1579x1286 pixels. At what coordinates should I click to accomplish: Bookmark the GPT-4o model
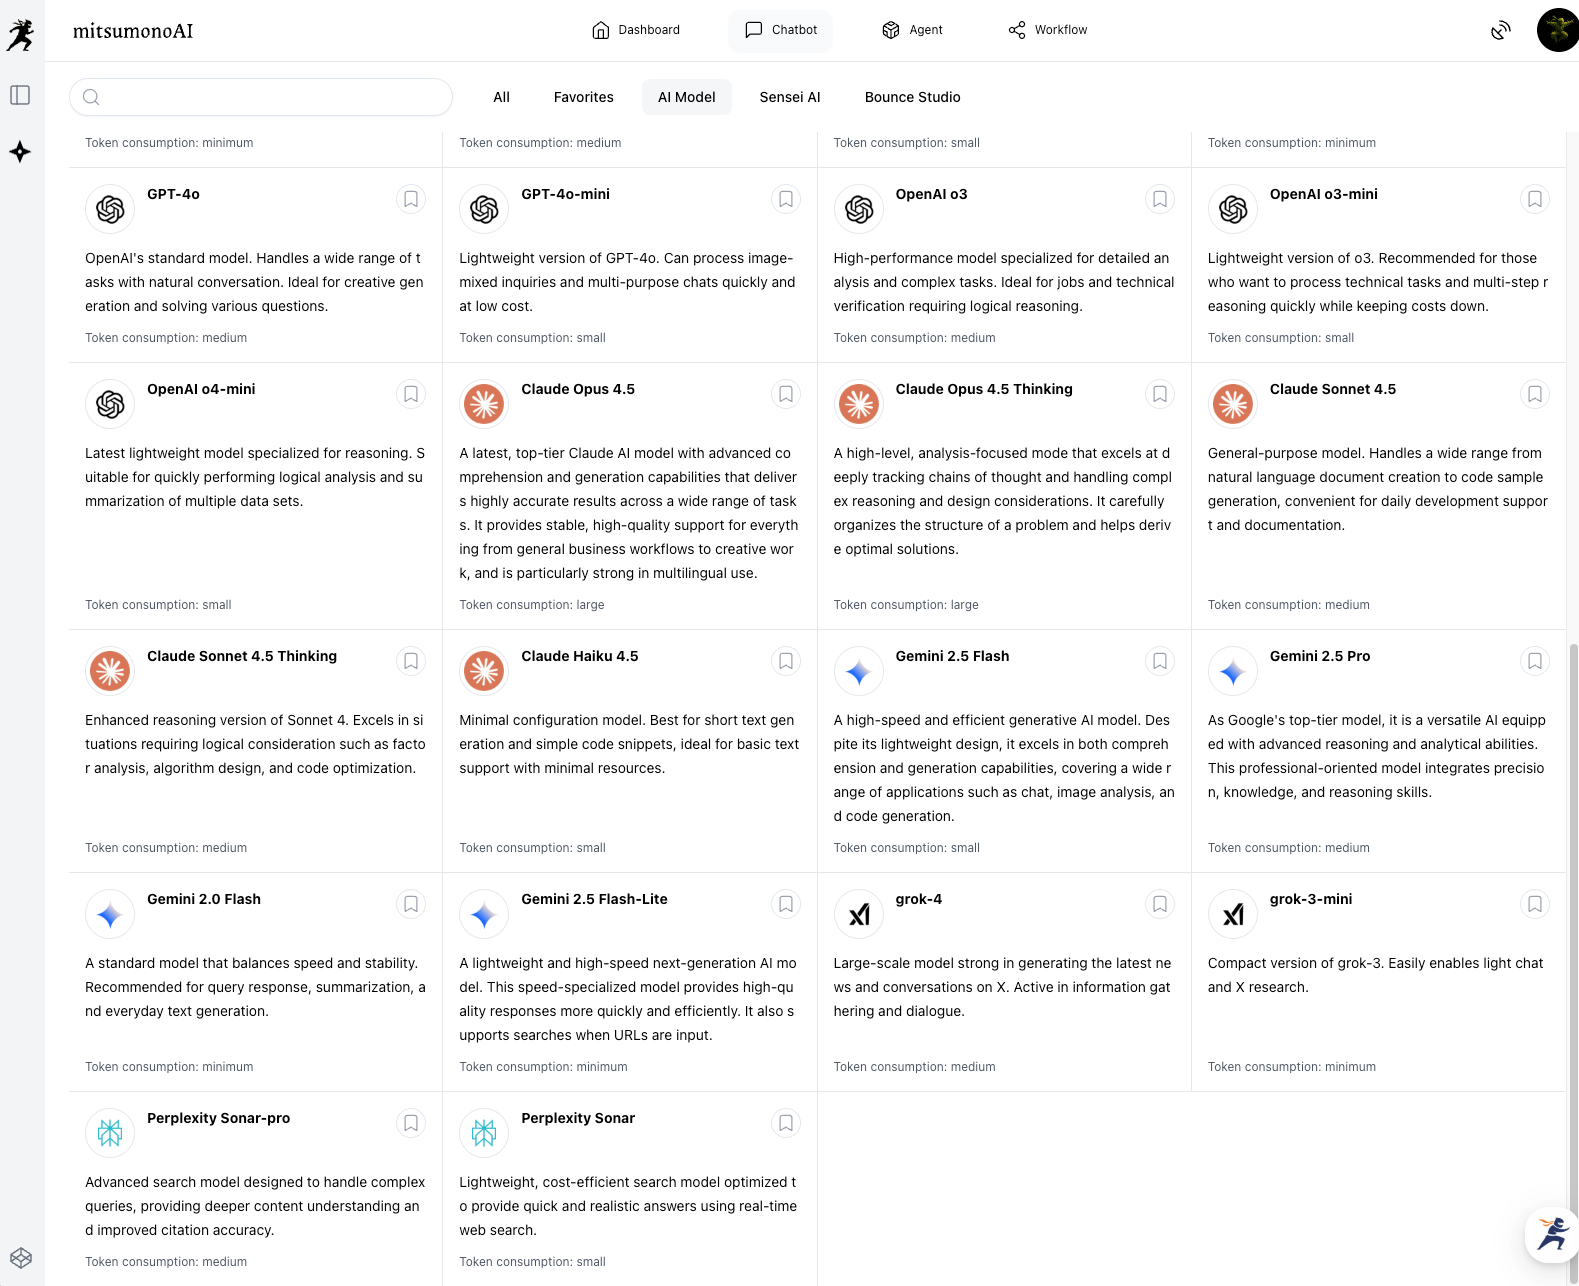tap(411, 199)
